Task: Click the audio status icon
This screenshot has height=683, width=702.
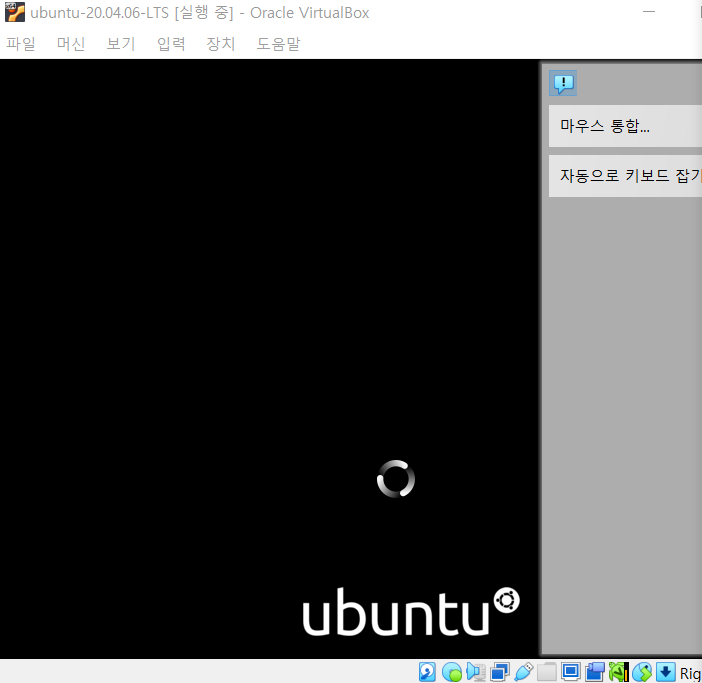Action: (x=475, y=672)
